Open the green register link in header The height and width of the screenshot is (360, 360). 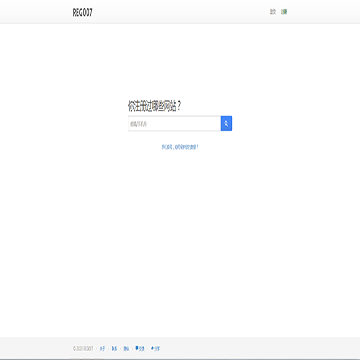(284, 12)
